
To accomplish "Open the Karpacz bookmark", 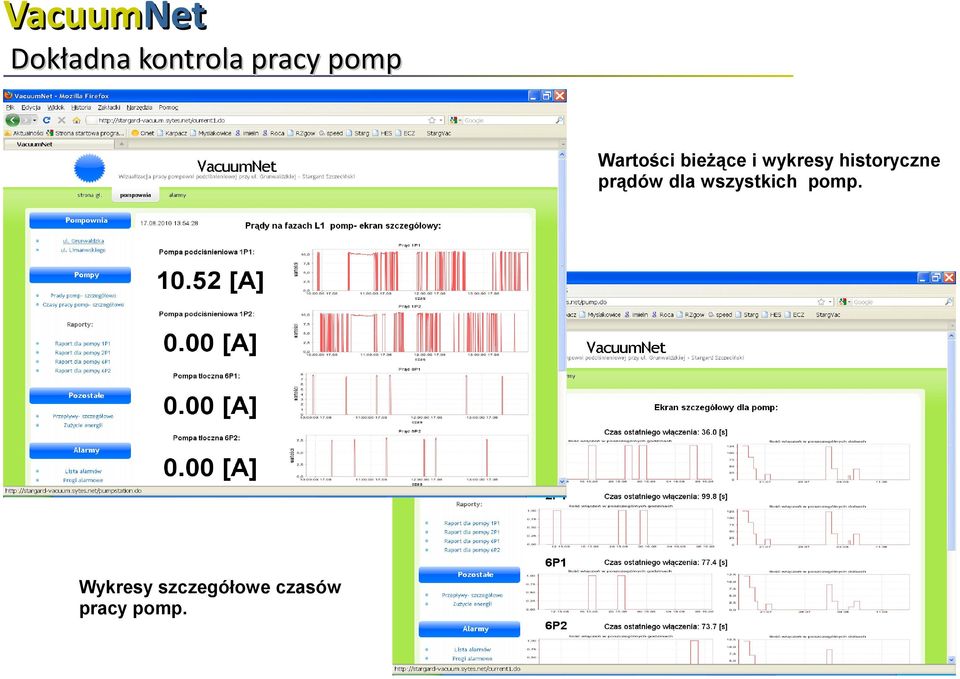I will coord(172,133).
